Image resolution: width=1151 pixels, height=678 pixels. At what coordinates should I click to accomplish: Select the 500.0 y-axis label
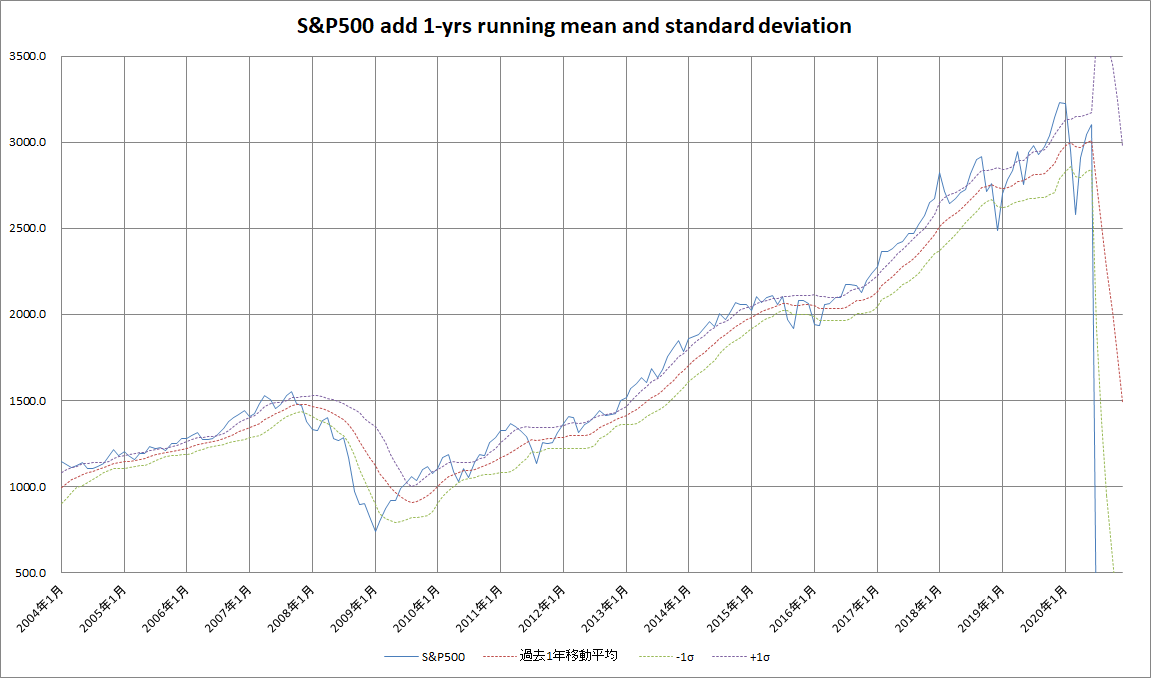coord(32,573)
